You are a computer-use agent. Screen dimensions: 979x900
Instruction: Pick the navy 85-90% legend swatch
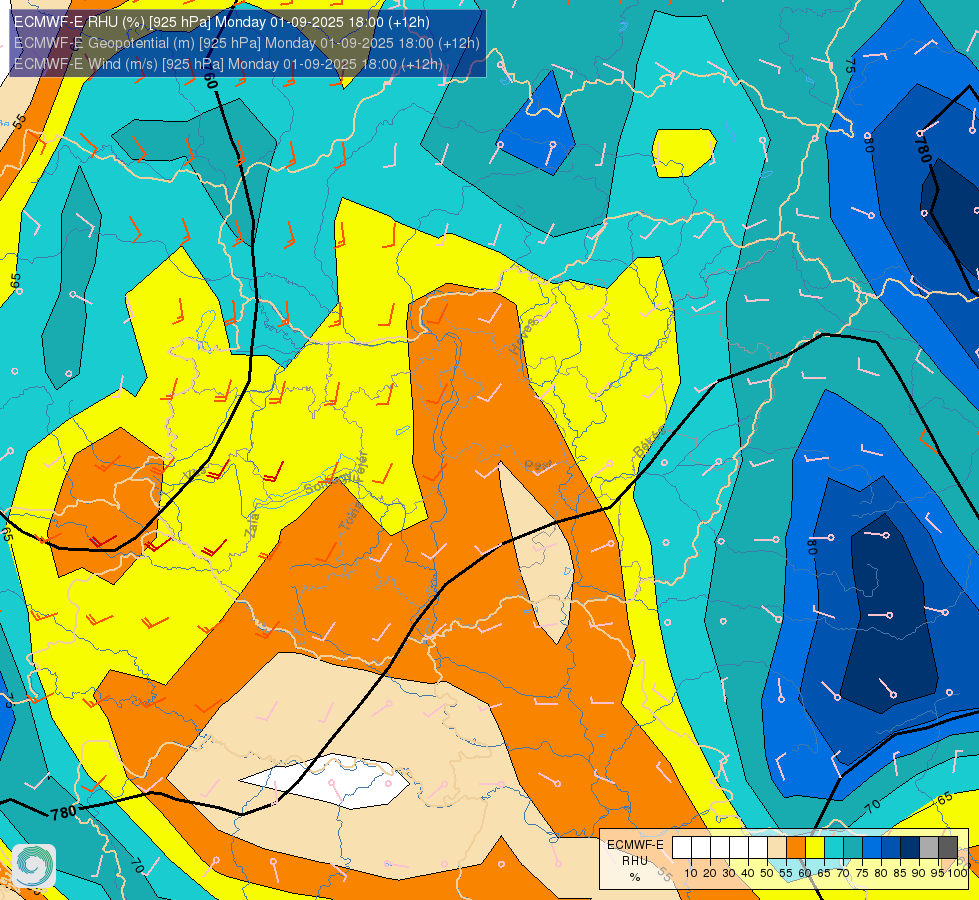click(x=910, y=847)
